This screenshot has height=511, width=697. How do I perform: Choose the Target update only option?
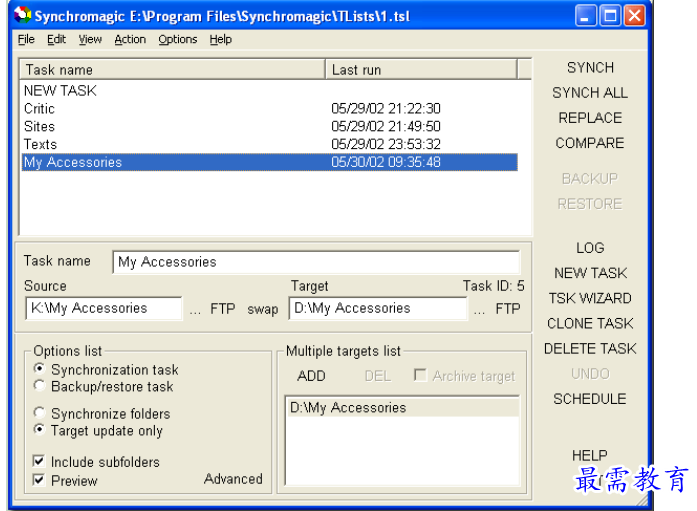40,430
